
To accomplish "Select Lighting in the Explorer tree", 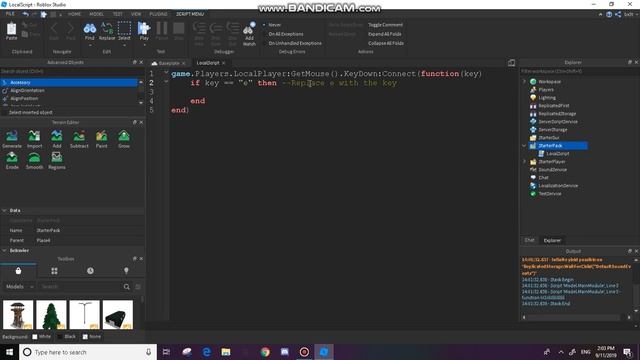I will coord(547,98).
